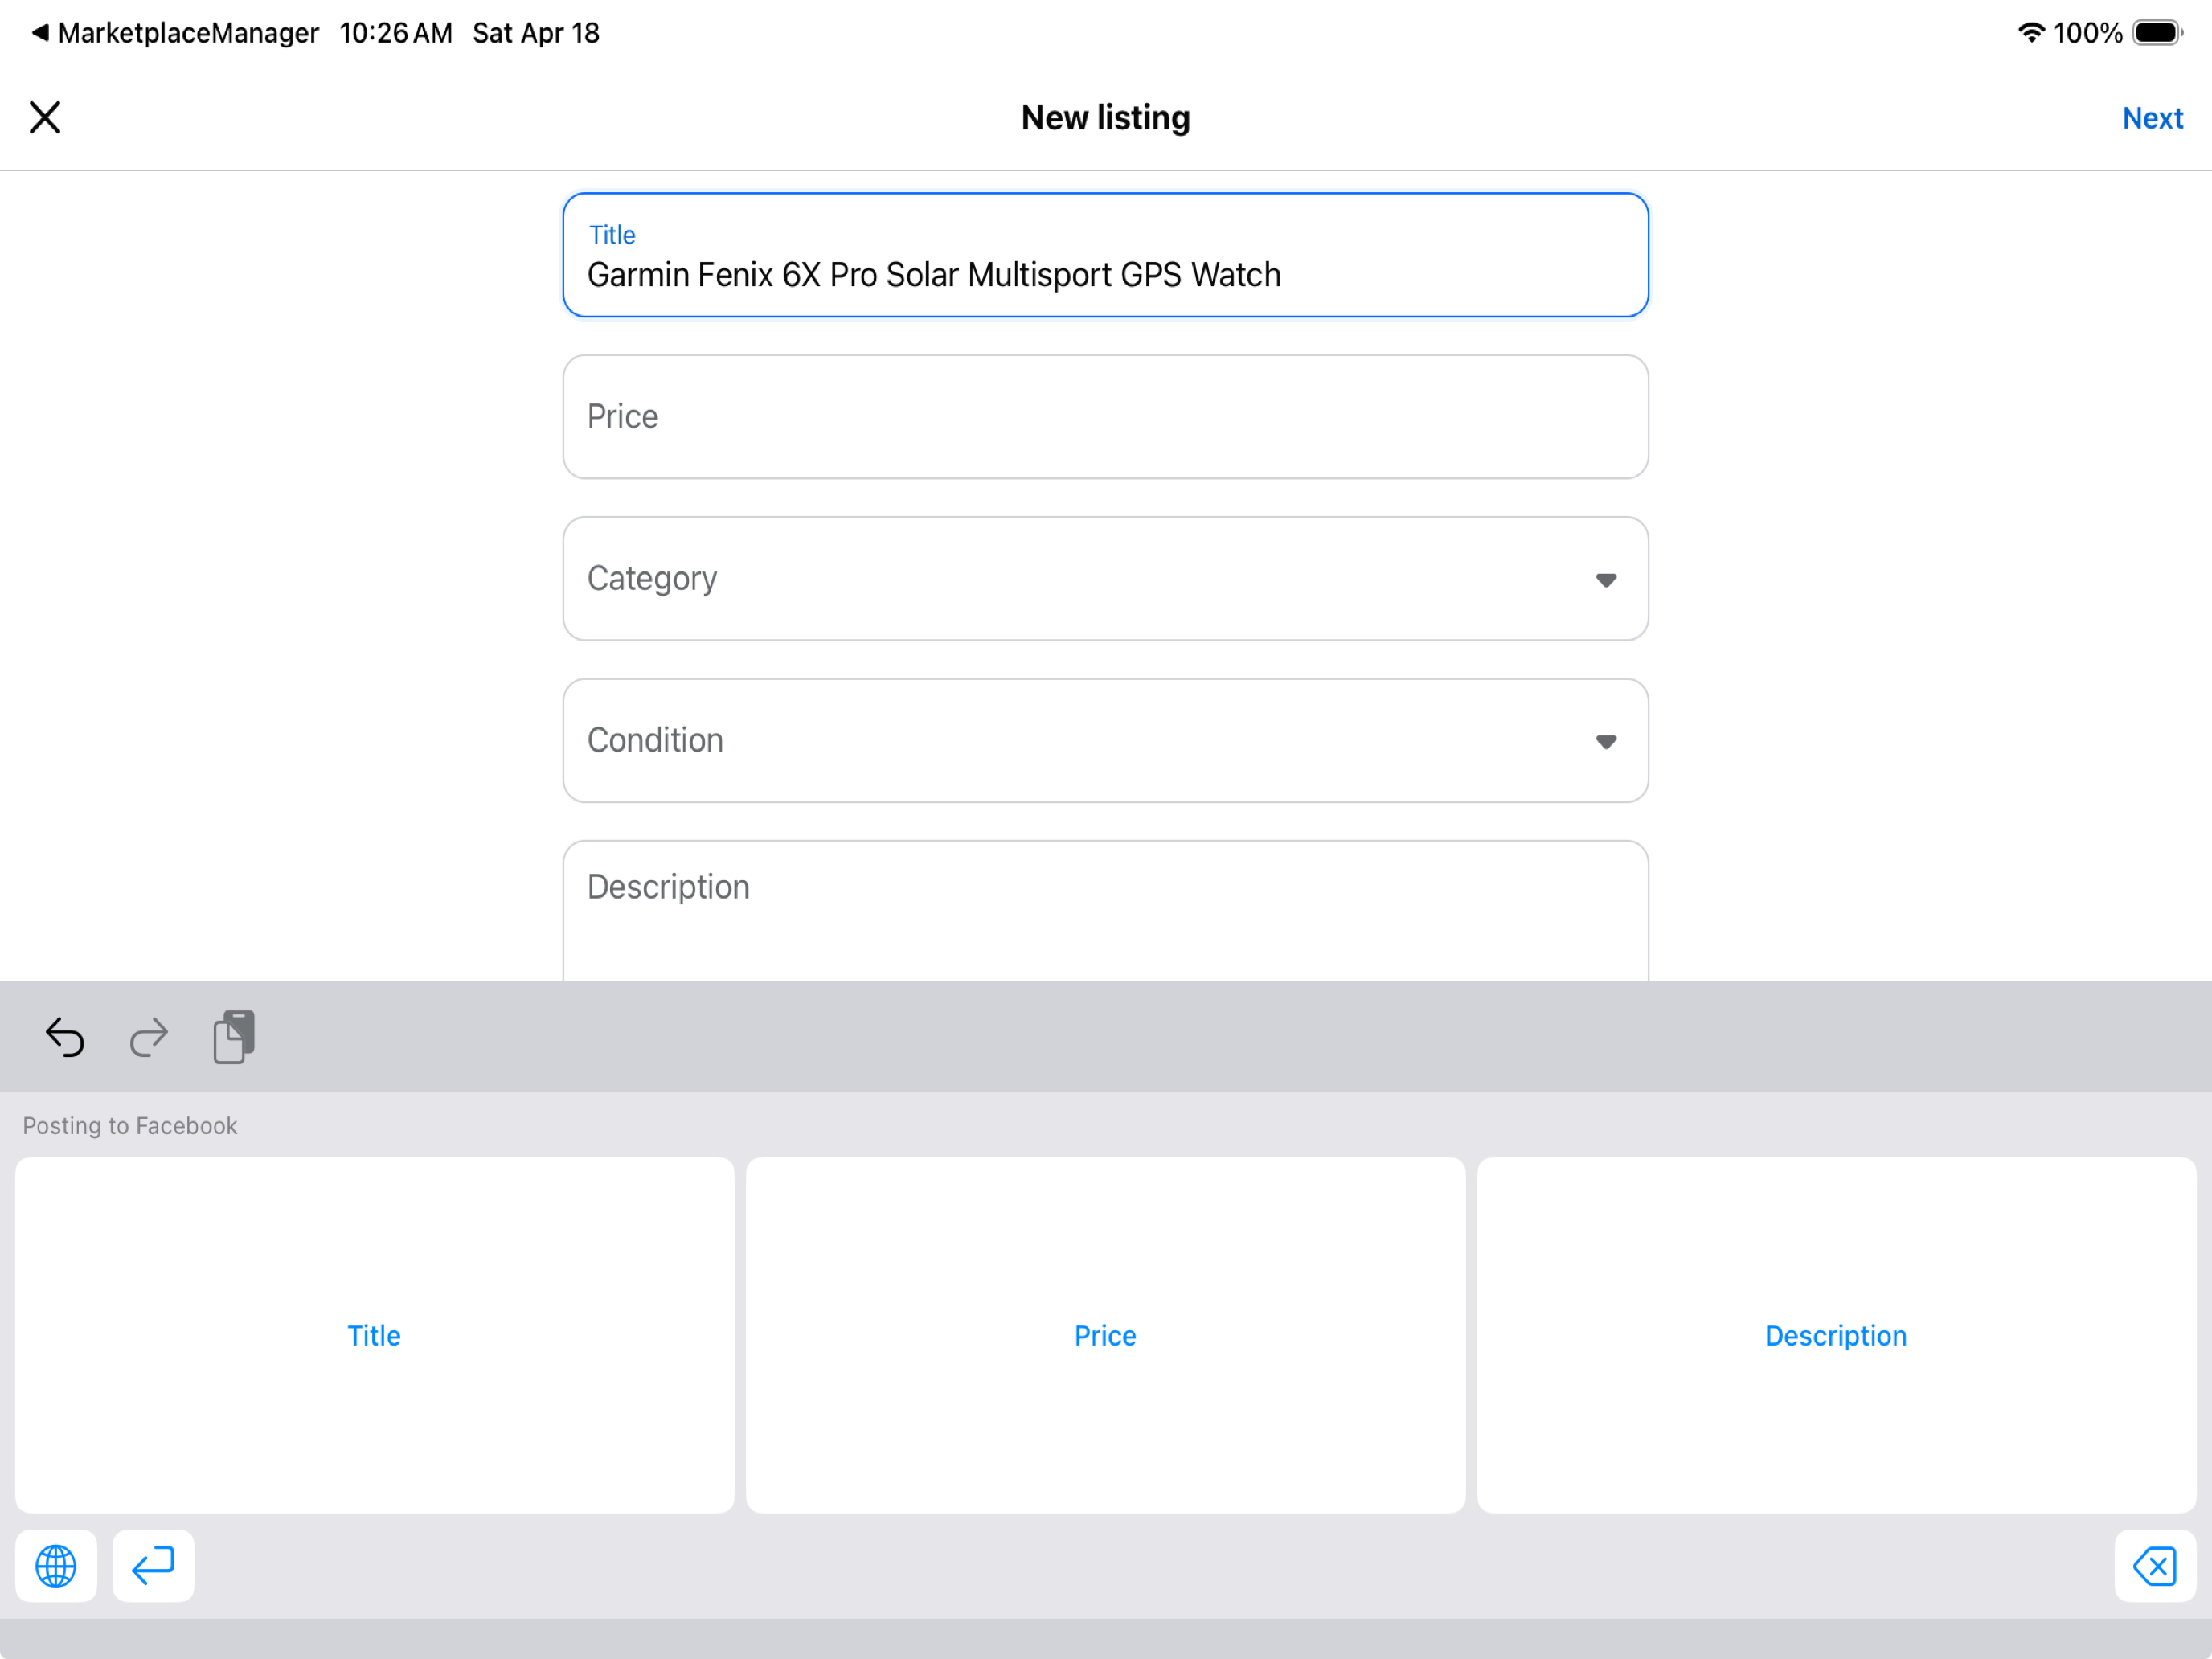Click the 'Posting to Facebook' label

(130, 1126)
